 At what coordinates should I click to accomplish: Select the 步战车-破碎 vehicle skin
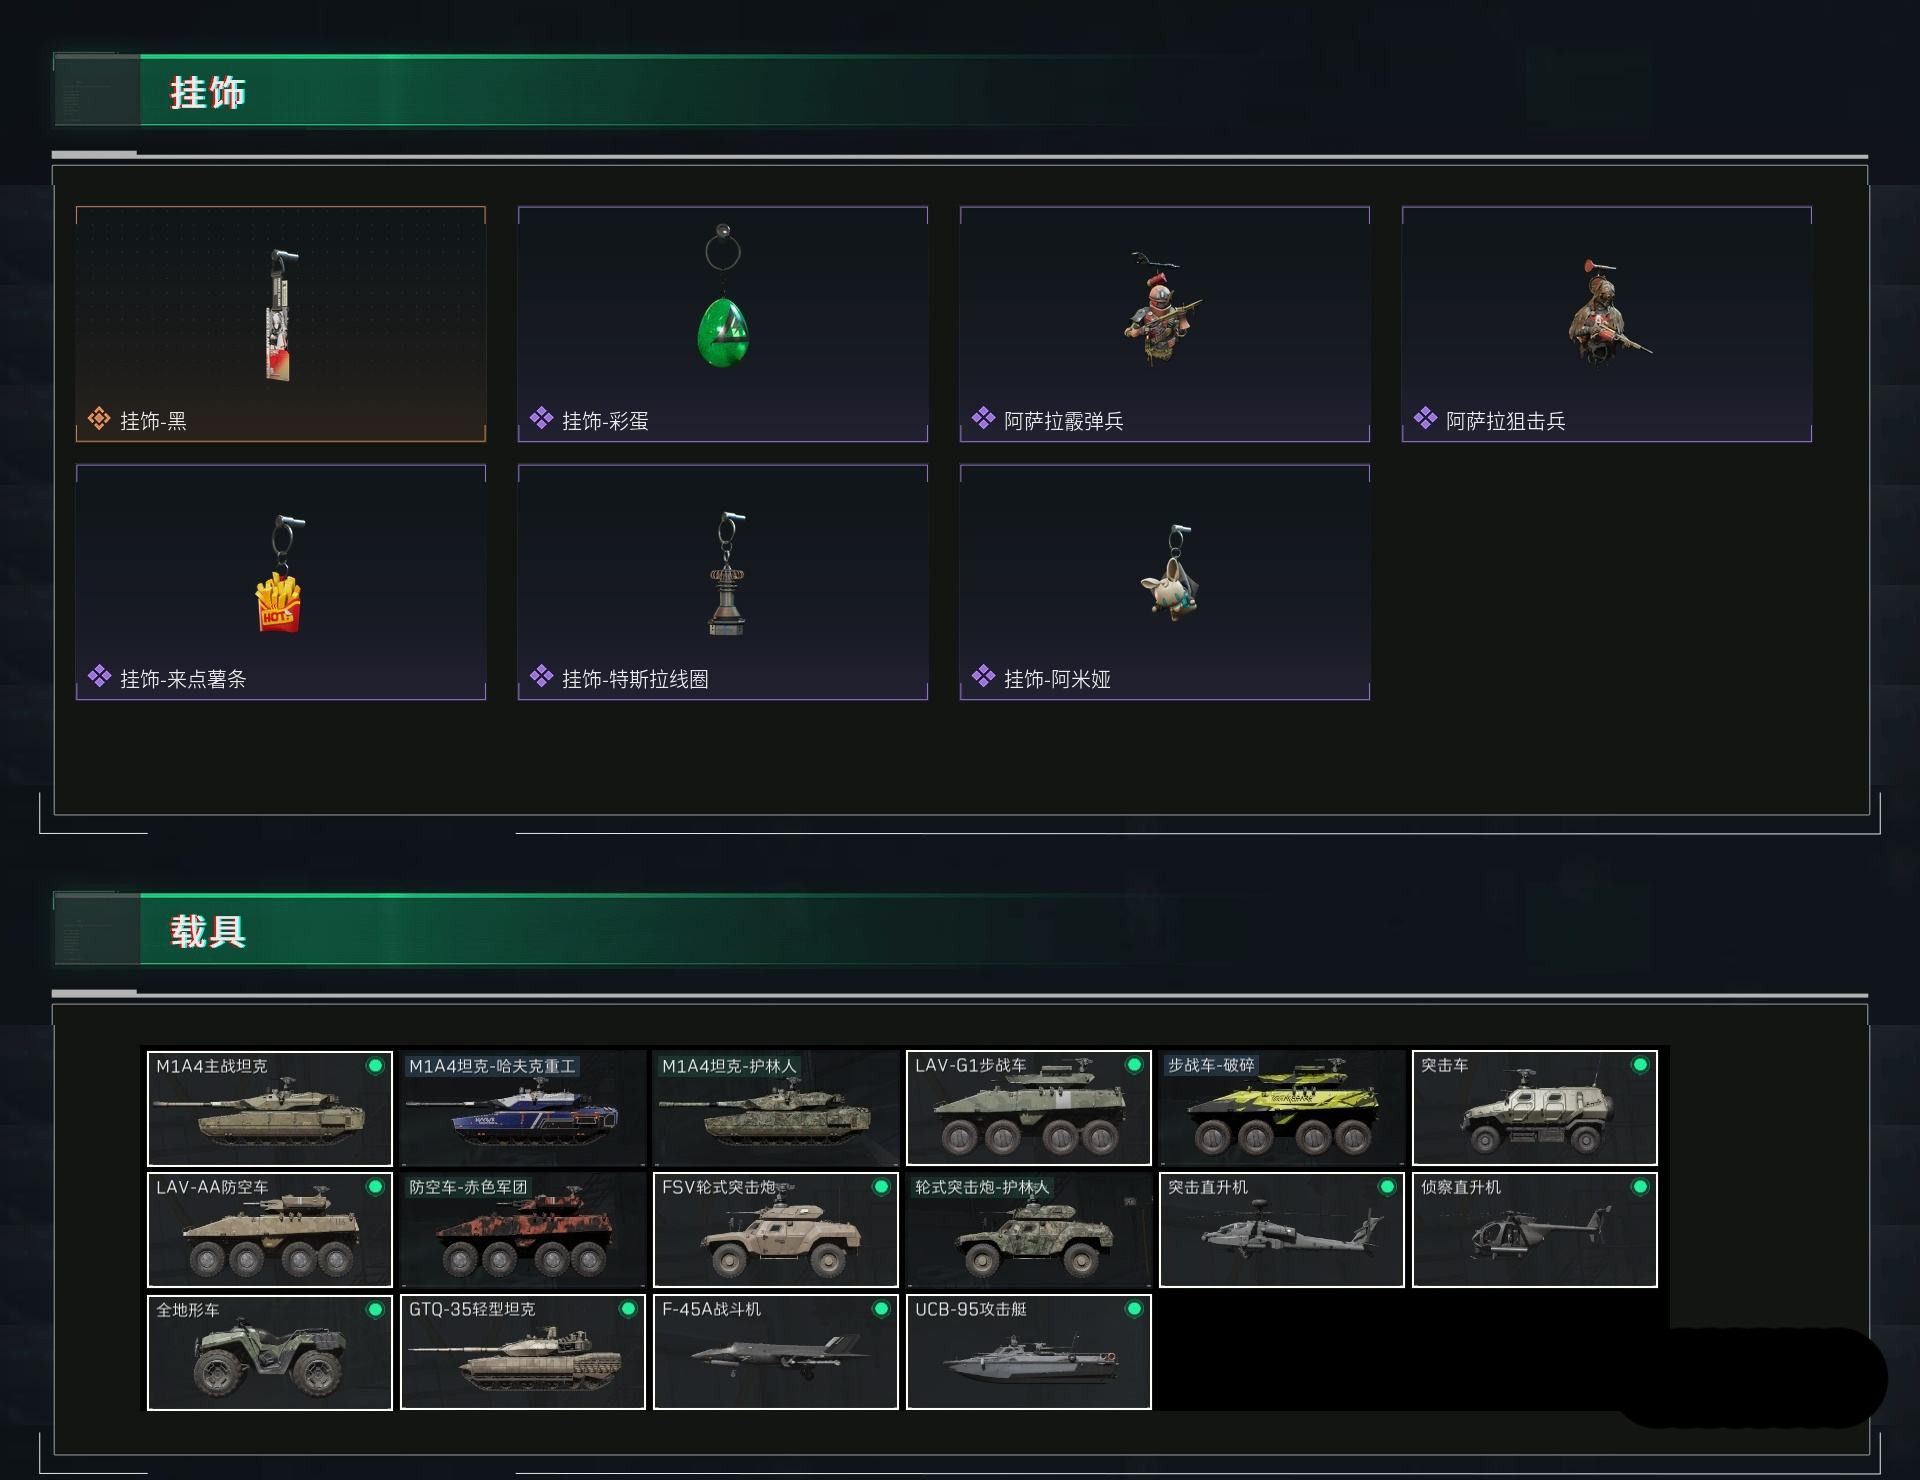(x=1282, y=1108)
